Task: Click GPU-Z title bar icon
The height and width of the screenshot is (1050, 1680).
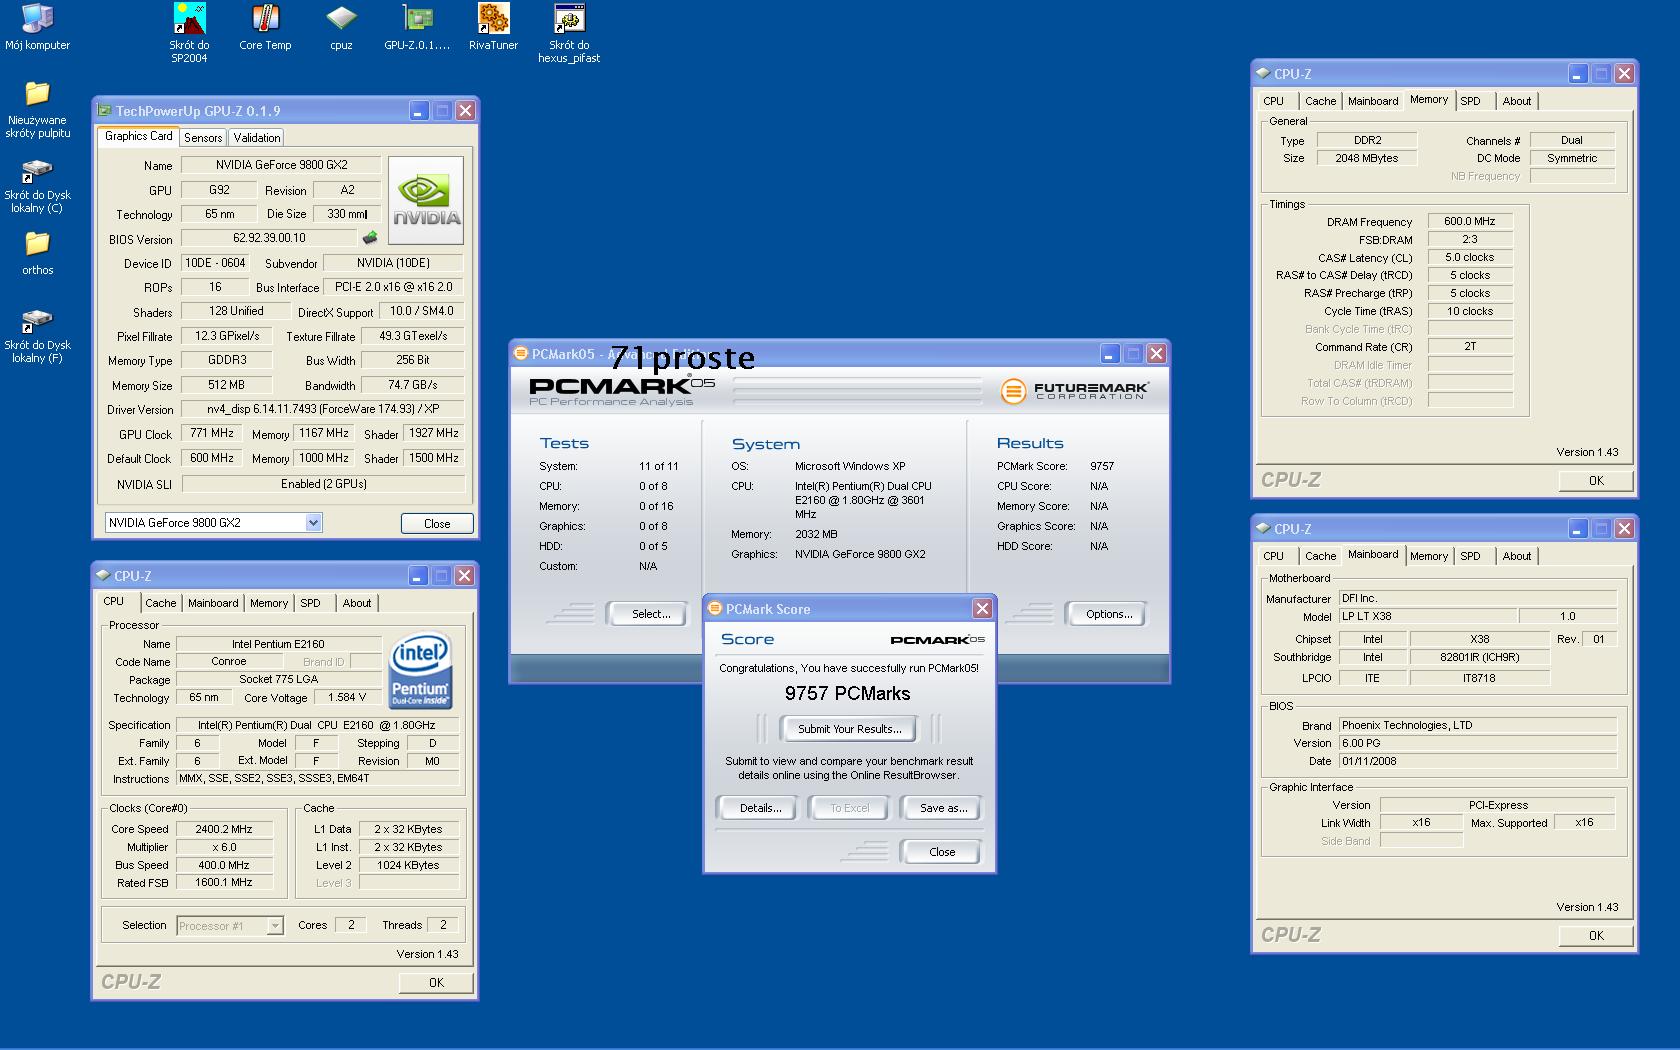Action: 104,110
